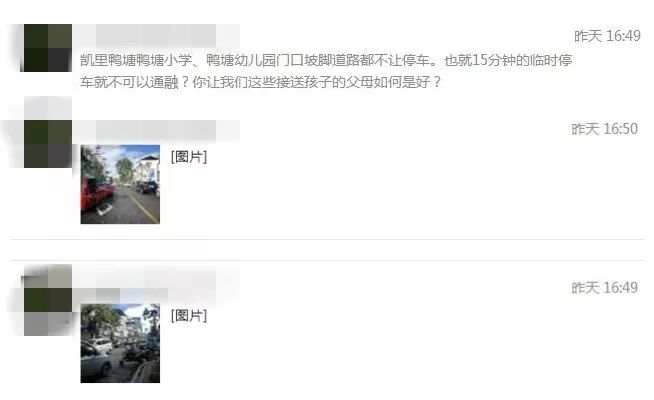Select [图片] label next to red car photo
This screenshot has height=400, width=654.
[189, 157]
